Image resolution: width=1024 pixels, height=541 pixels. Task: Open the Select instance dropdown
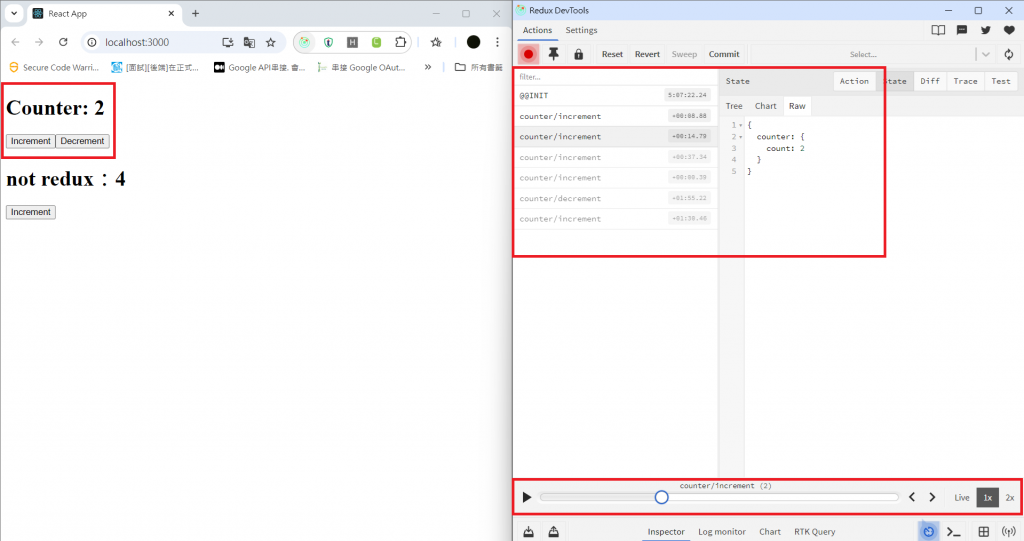coord(874,54)
